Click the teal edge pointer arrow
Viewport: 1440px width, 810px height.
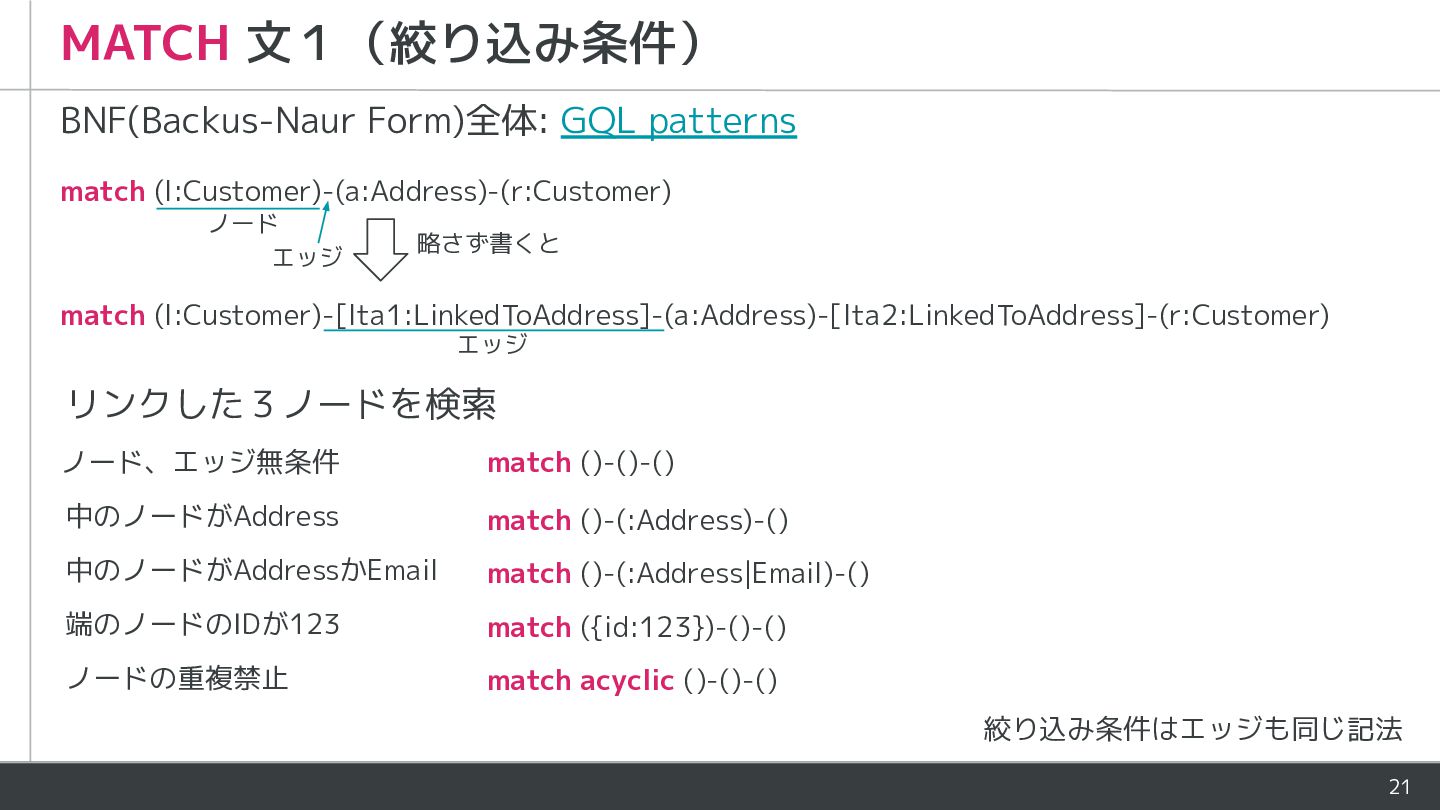click(323, 221)
